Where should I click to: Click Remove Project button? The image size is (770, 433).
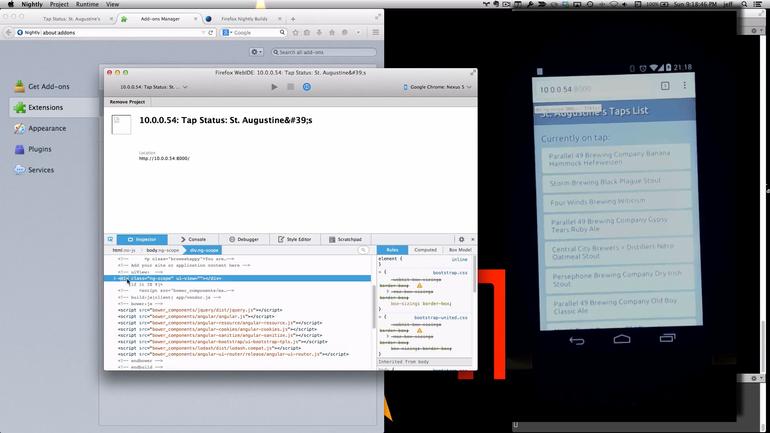tap(127, 102)
